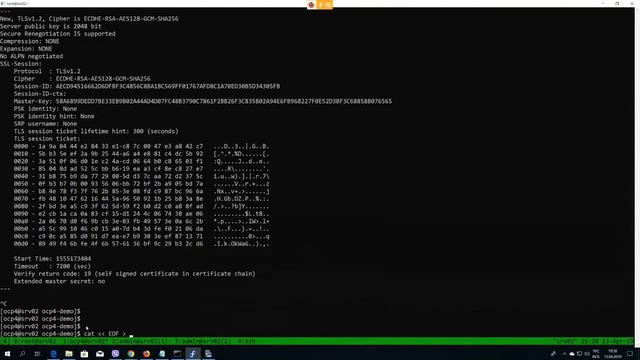Open Microsoft Store from taskbar
Image resolution: width=640 pixels, height=360 pixels.
click(84, 354)
